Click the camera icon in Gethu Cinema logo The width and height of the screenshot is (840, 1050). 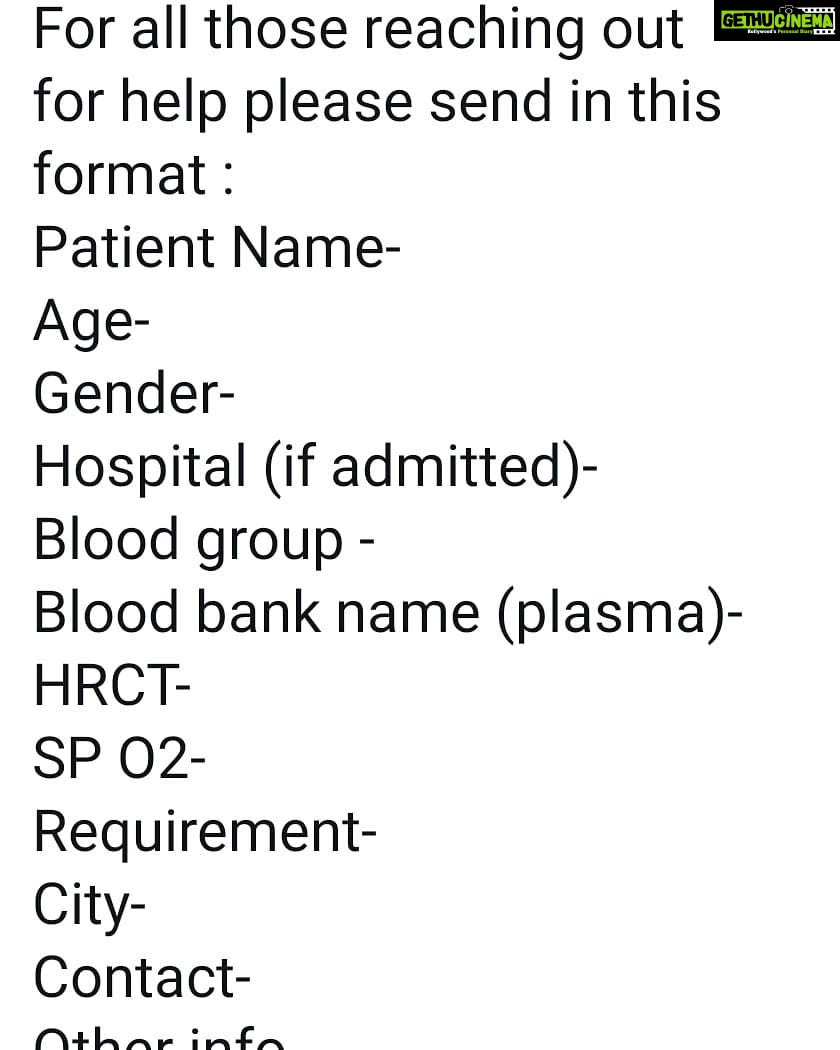coord(788,11)
